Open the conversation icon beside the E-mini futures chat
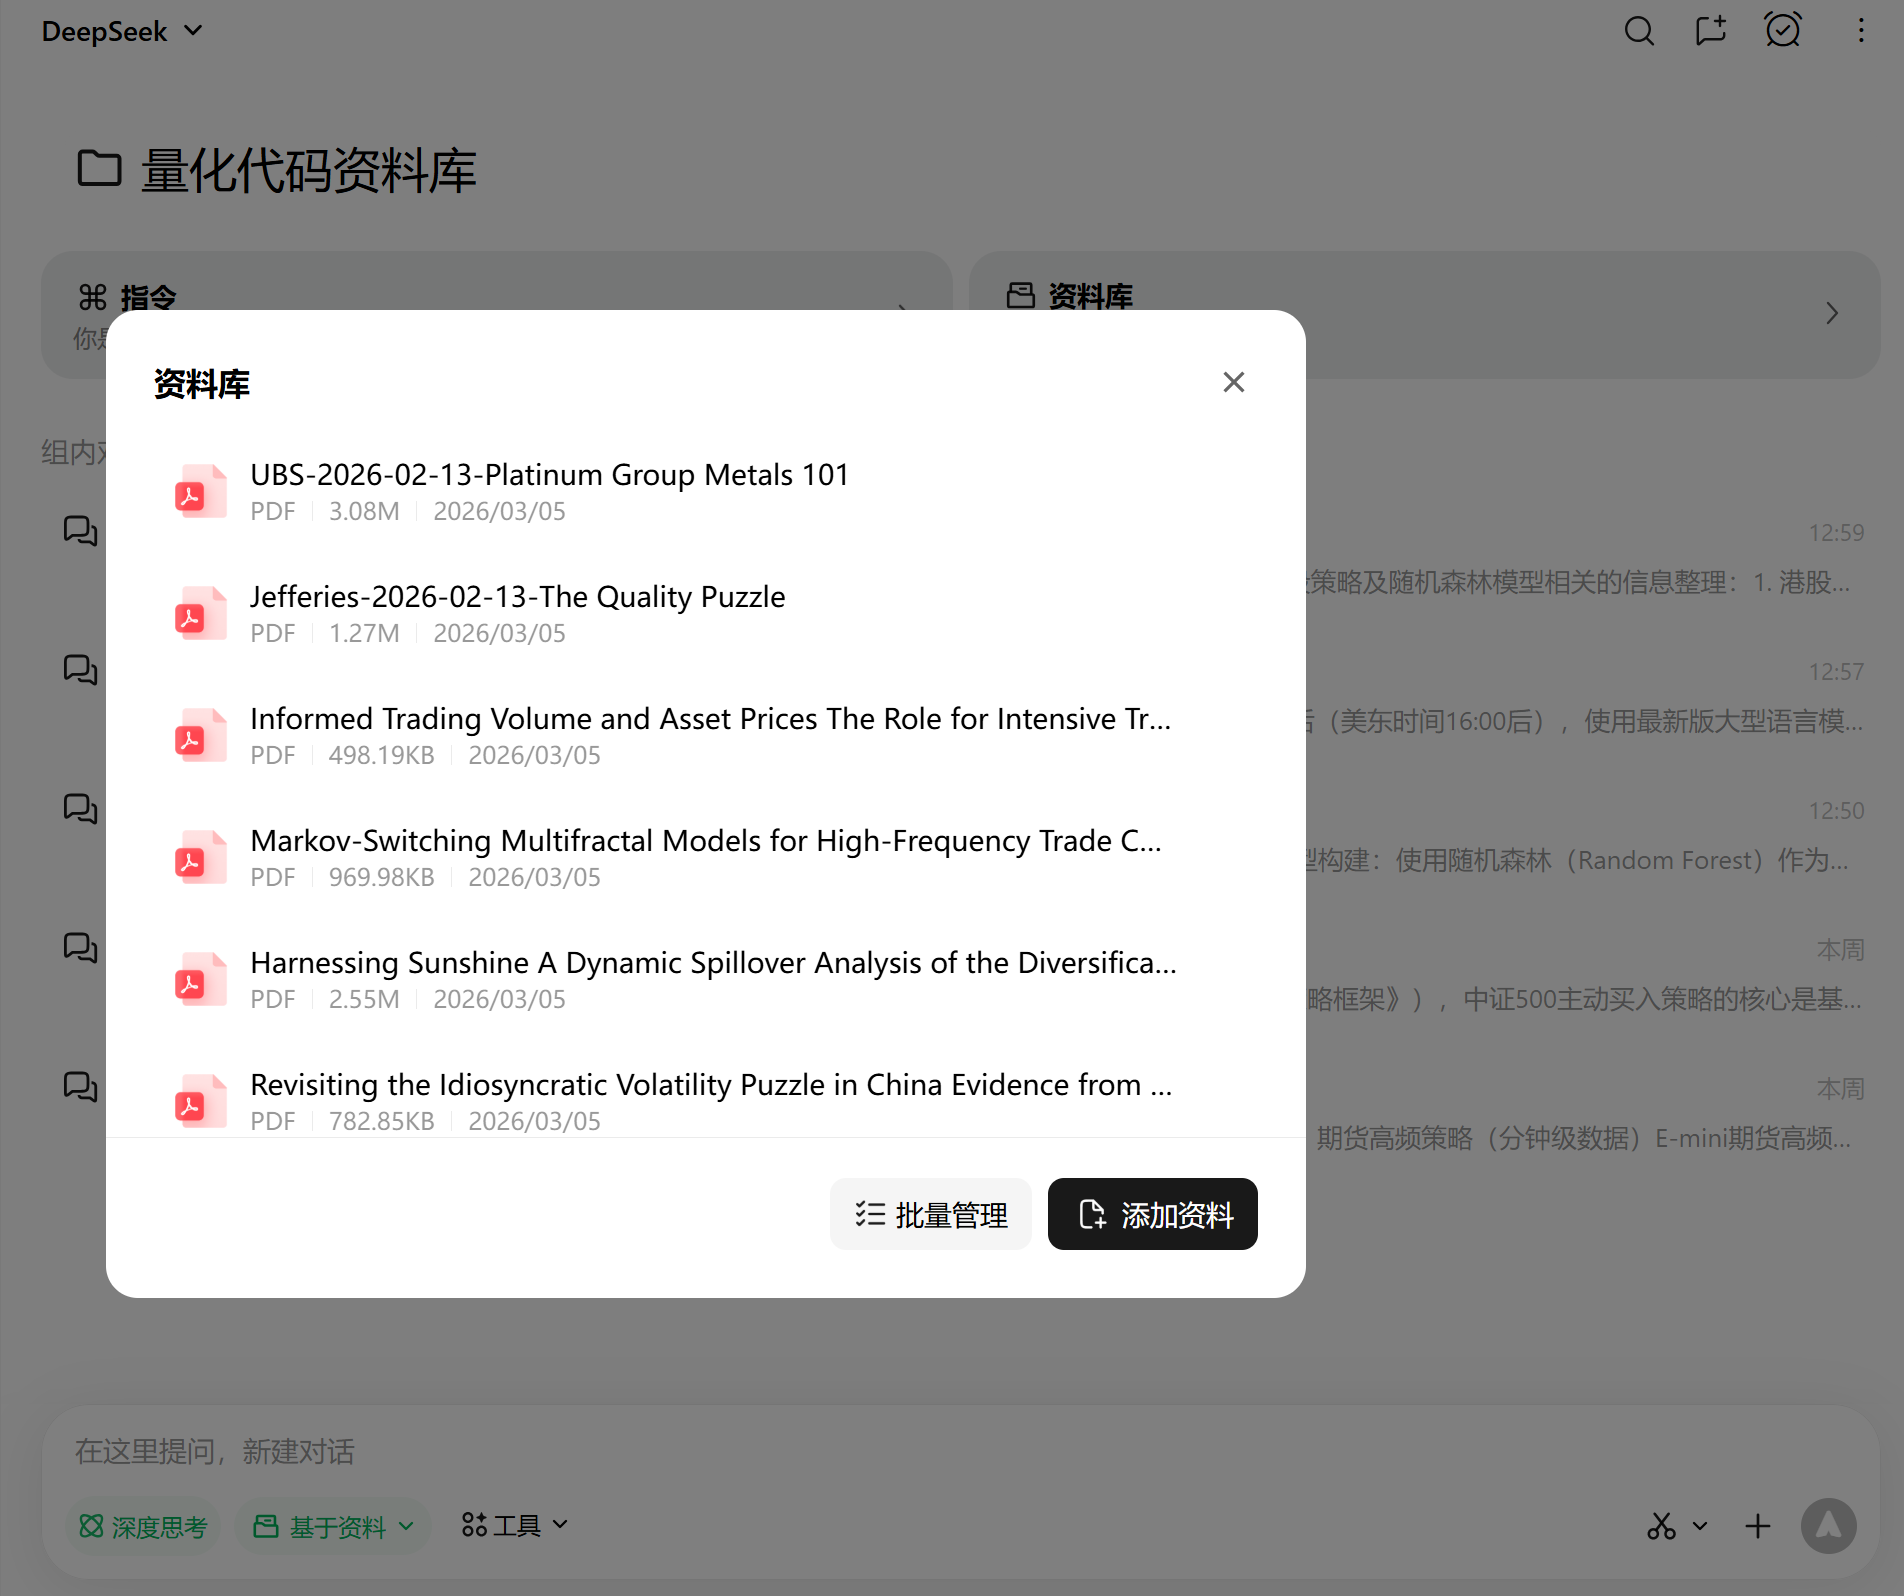The width and height of the screenshot is (1904, 1596). click(81, 1087)
